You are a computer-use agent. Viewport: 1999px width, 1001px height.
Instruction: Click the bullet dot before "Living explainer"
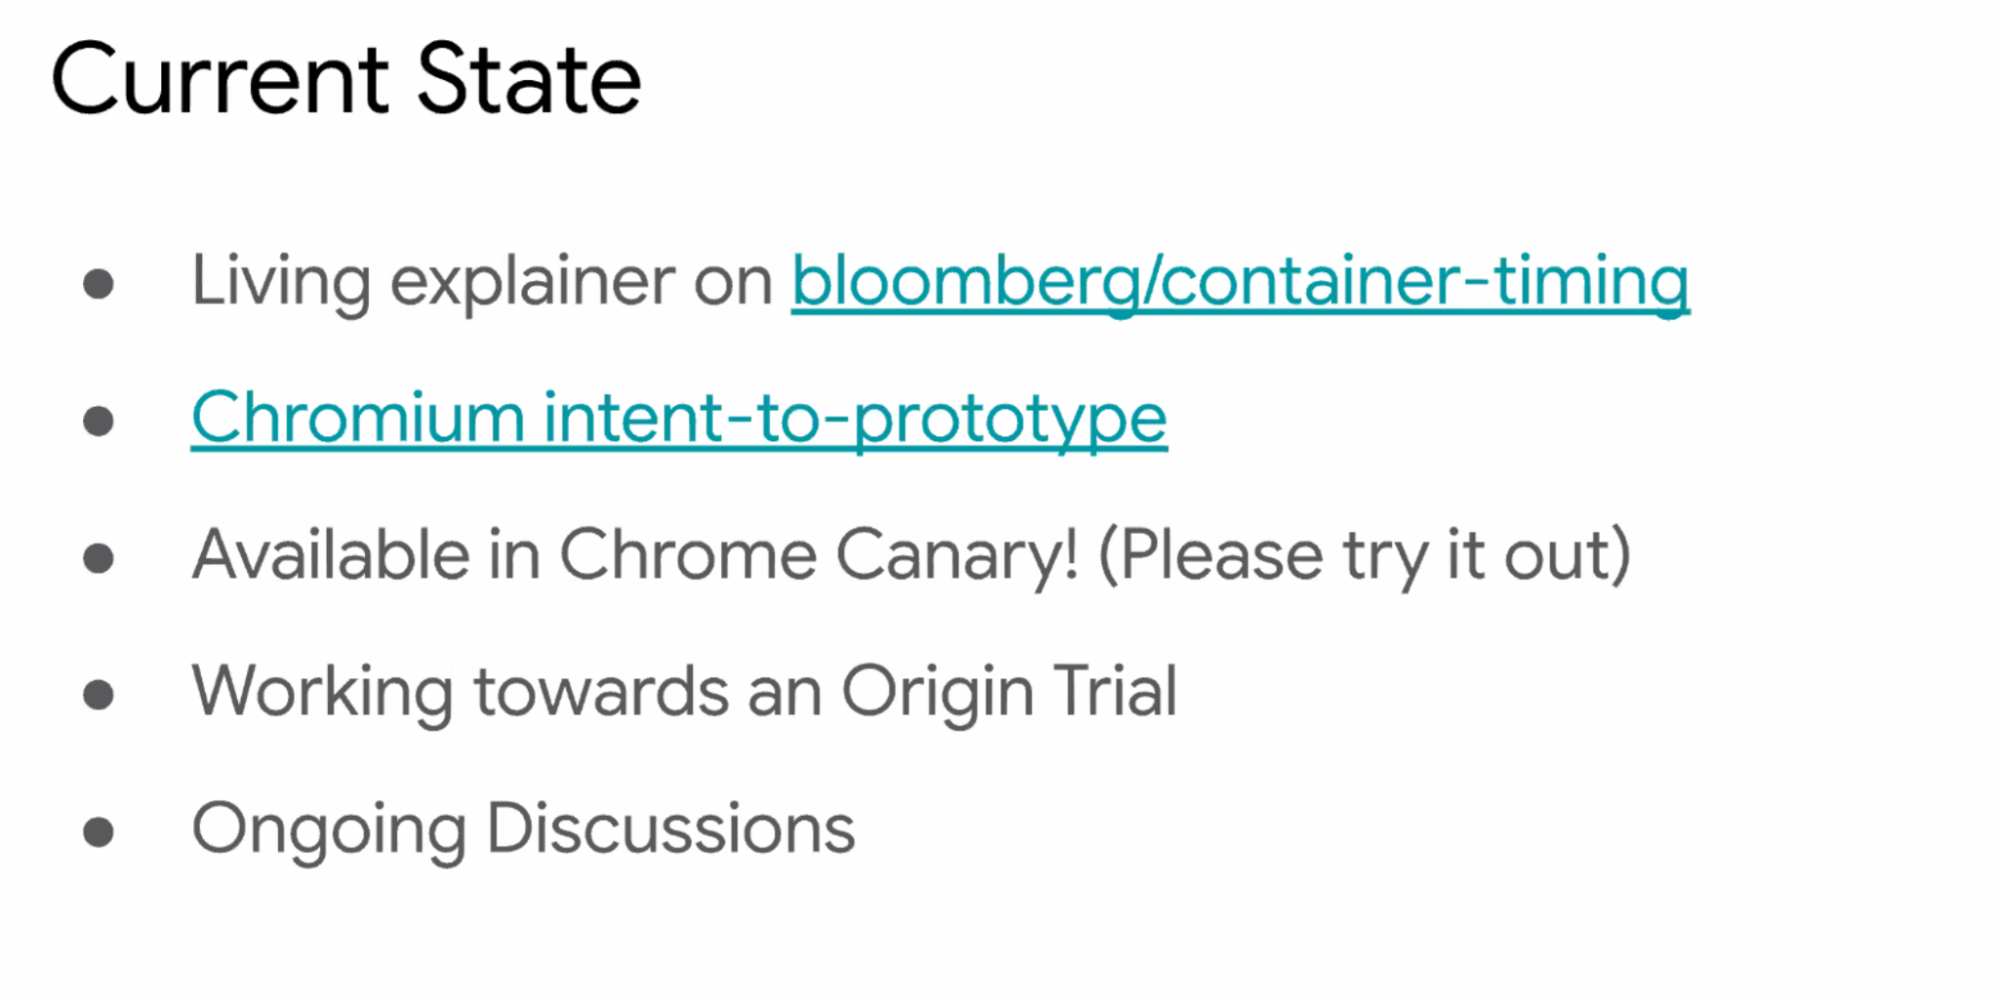pos(98,284)
